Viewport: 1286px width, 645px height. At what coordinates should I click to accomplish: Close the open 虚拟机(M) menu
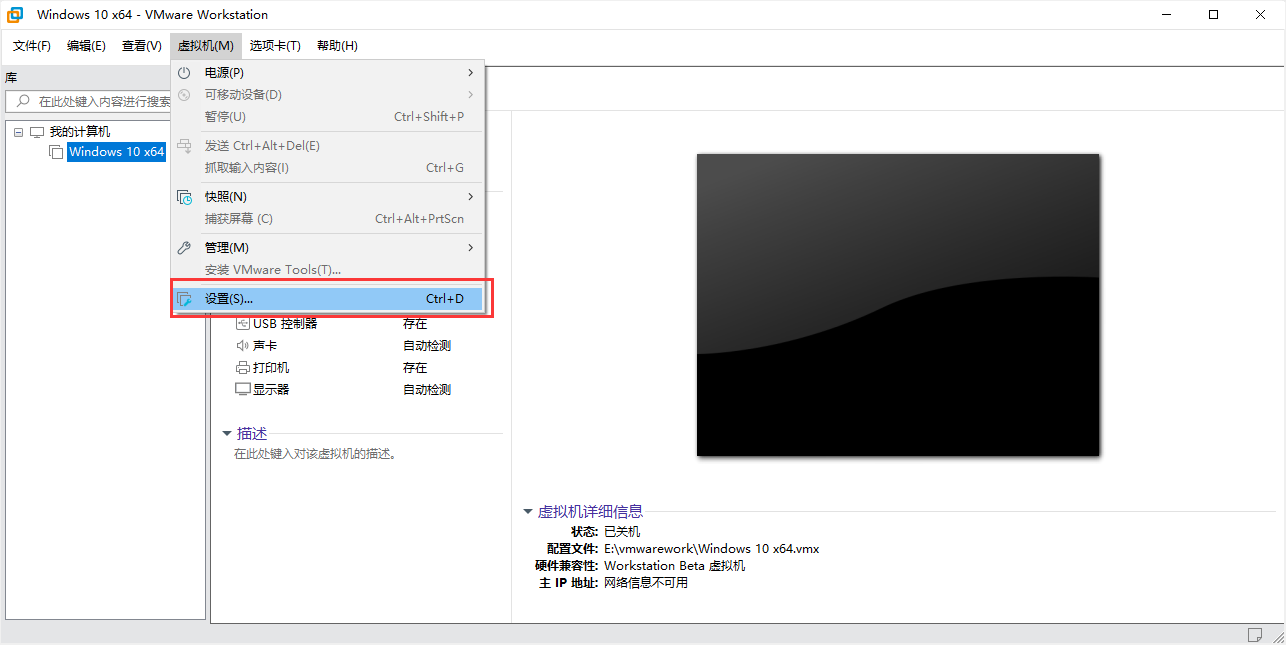(206, 46)
